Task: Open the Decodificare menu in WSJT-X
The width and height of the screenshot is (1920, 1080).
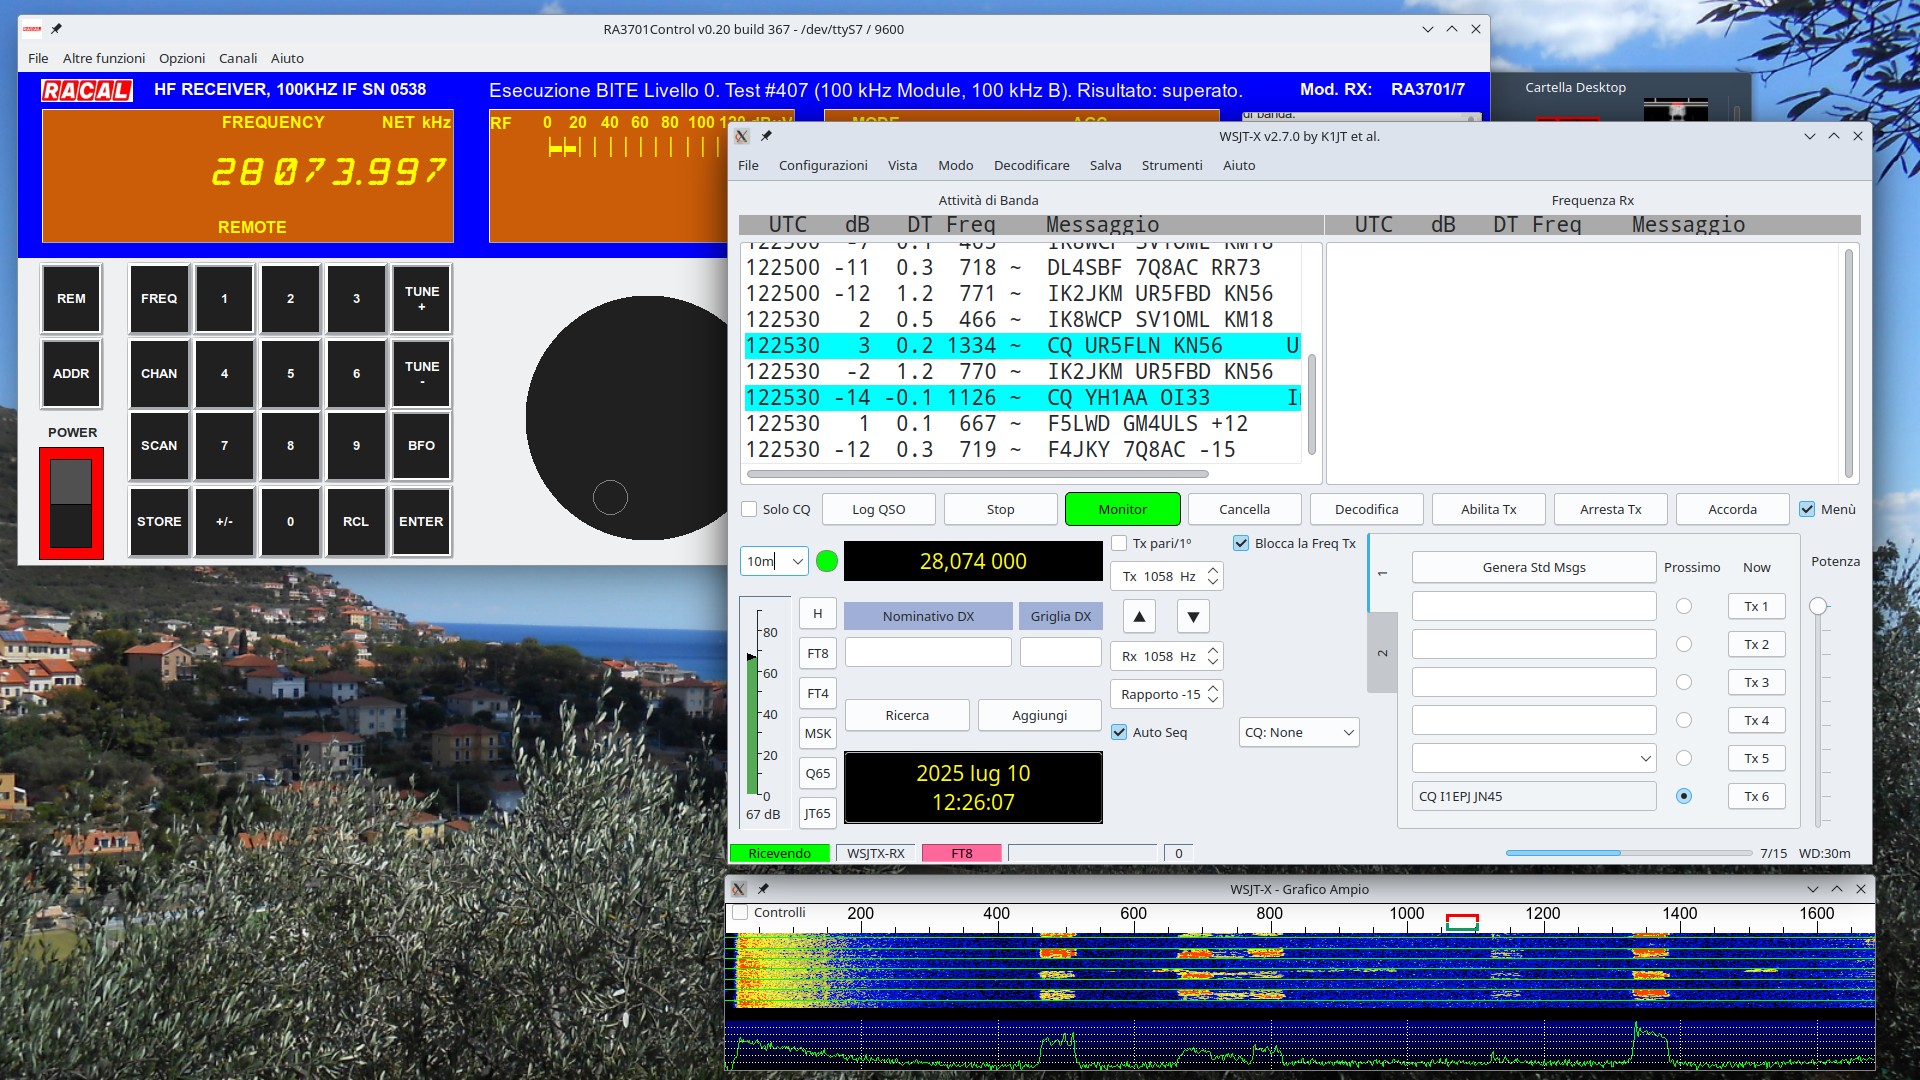Action: click(1031, 165)
